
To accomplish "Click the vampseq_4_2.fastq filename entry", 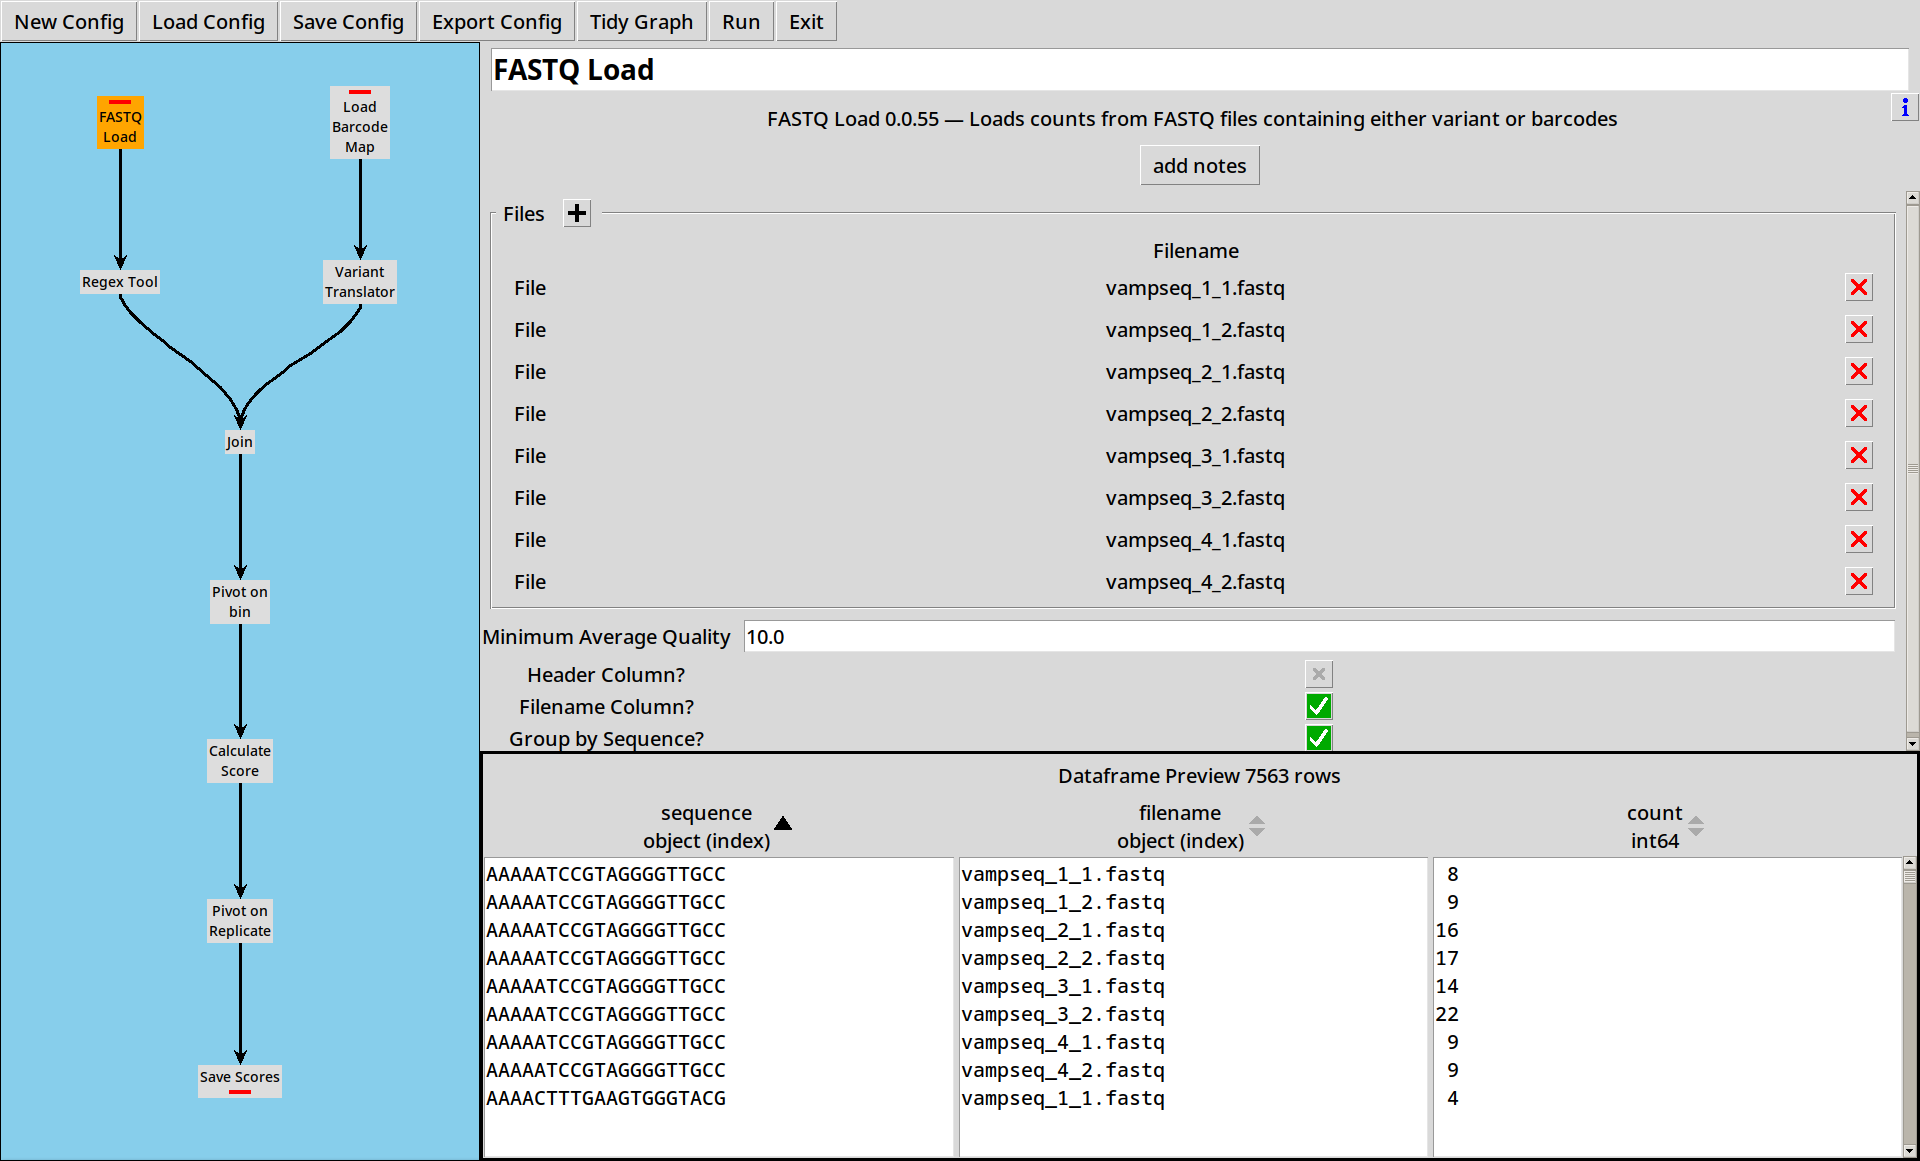I will pyautogui.click(x=1195, y=582).
